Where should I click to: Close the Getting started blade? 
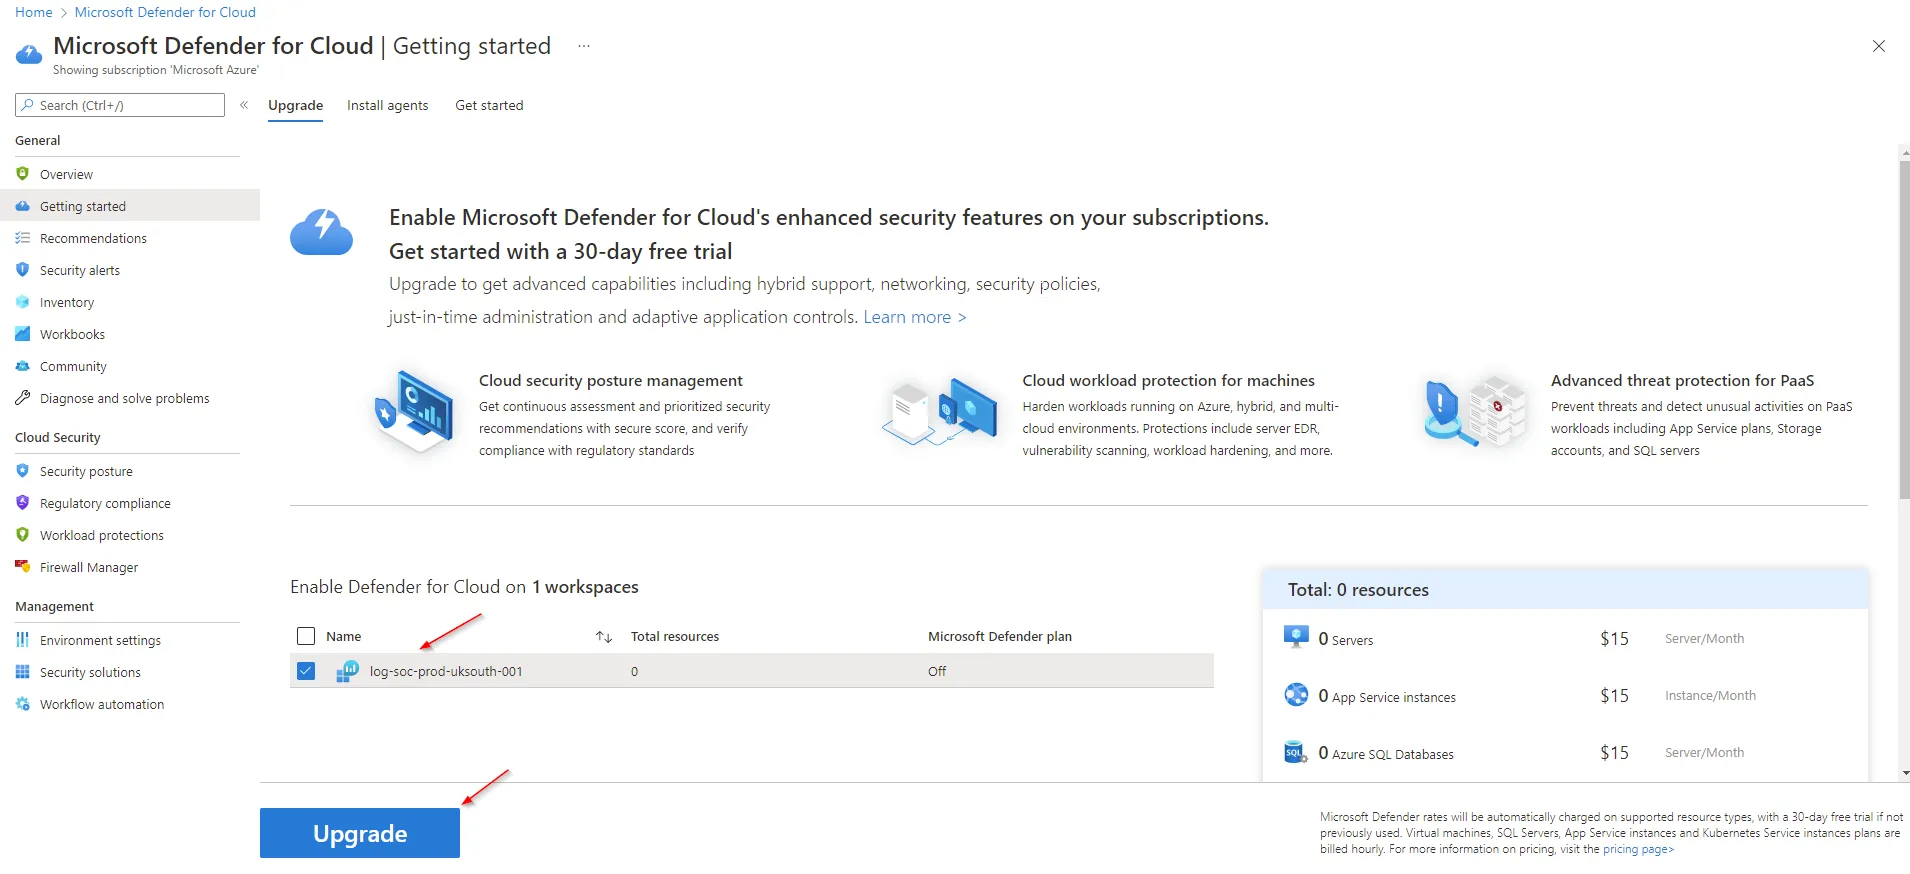[x=1879, y=46]
